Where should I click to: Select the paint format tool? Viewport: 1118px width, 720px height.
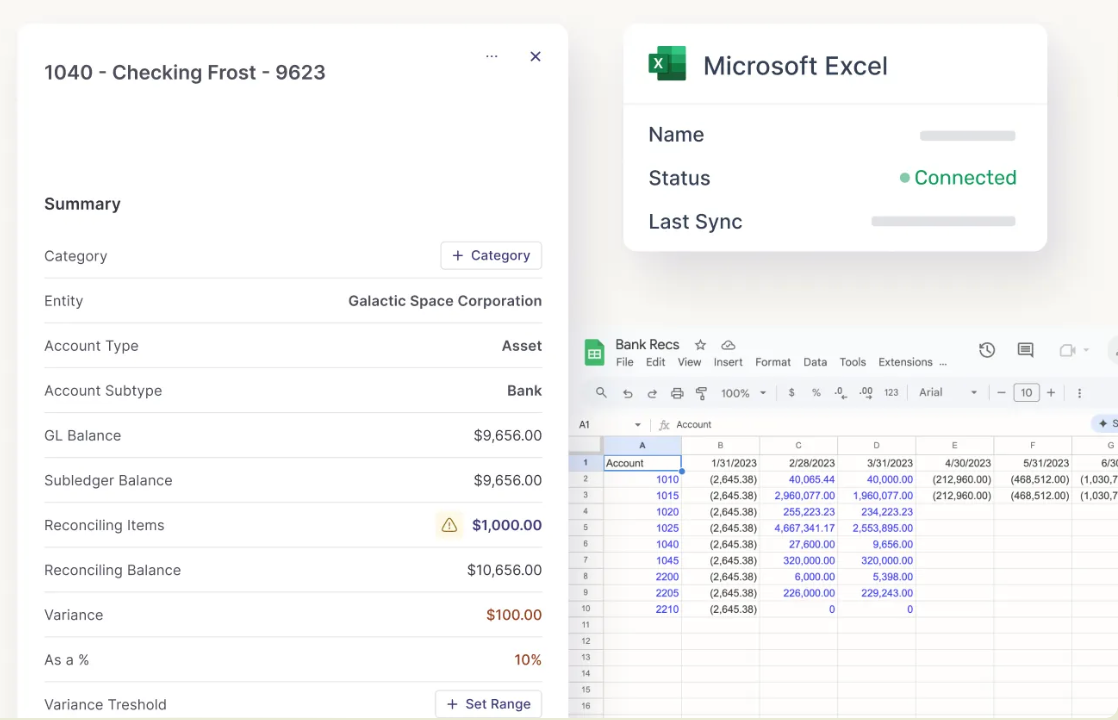click(702, 393)
